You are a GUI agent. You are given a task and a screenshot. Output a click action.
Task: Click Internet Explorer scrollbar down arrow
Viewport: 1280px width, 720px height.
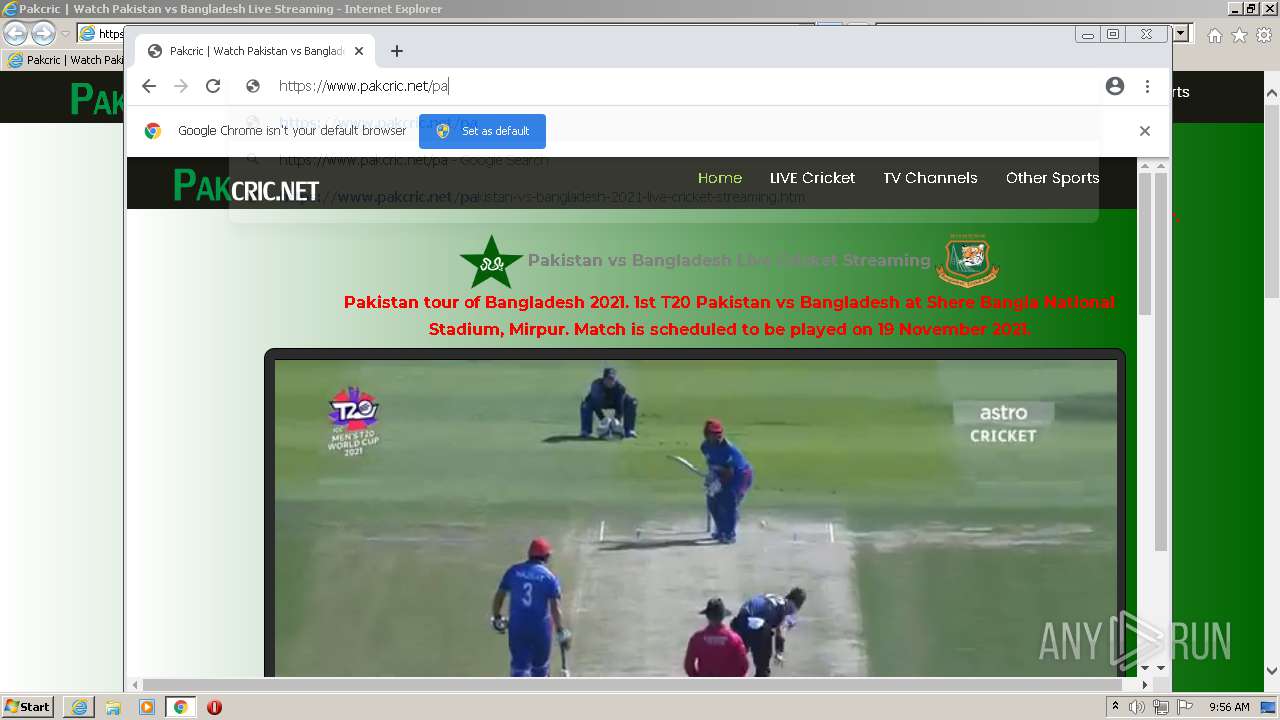(x=1272, y=671)
